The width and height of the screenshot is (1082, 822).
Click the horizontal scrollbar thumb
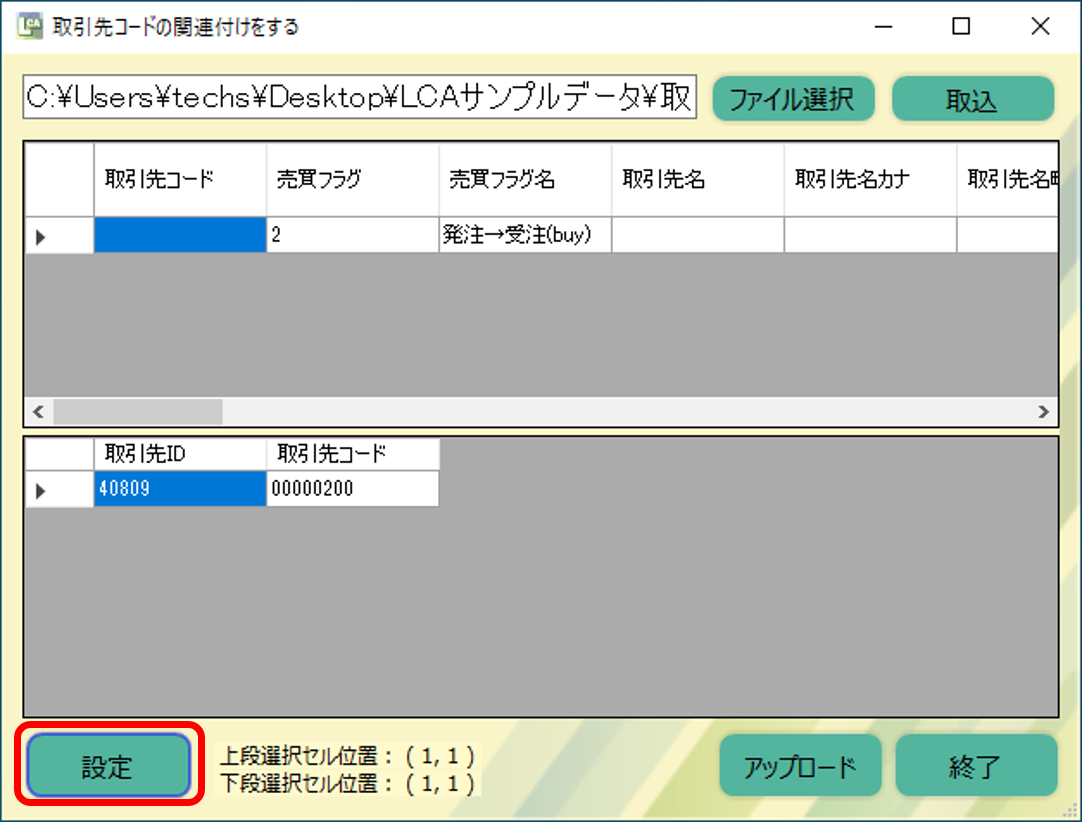pos(138,411)
